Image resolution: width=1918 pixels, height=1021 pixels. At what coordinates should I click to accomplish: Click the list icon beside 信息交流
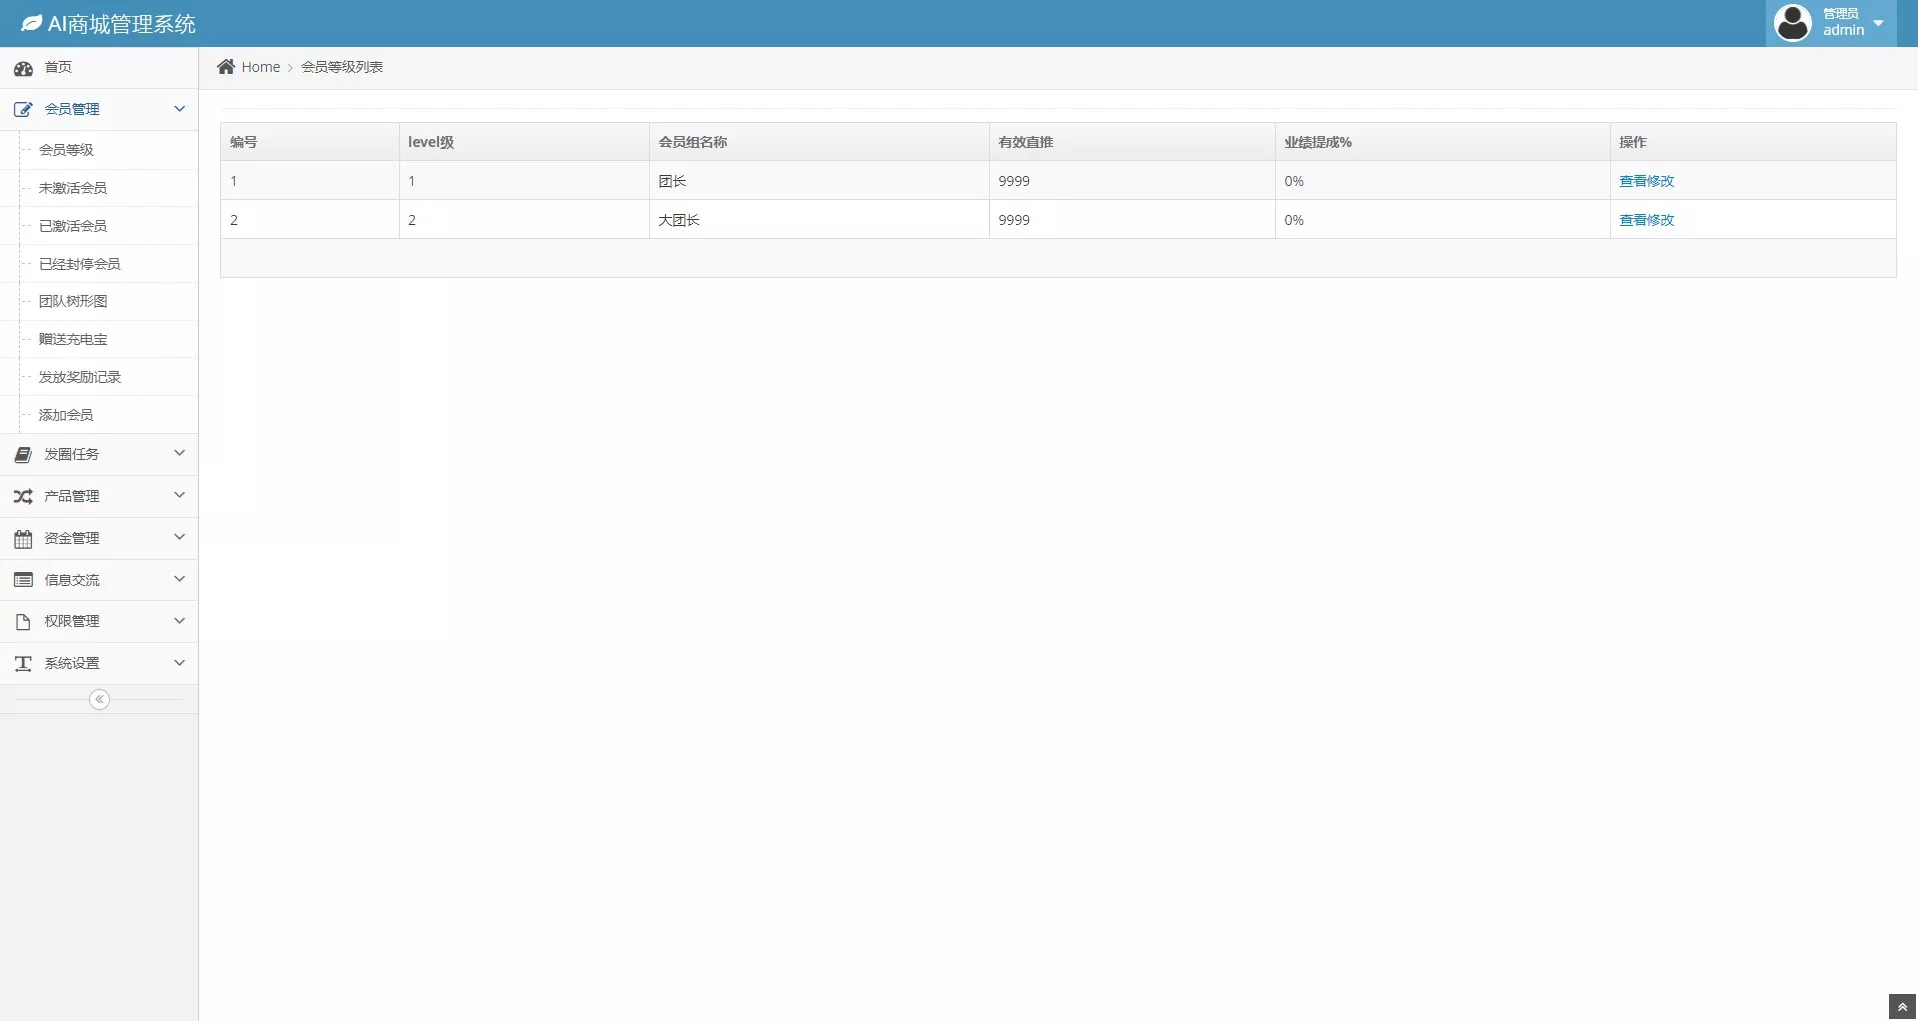click(x=23, y=580)
